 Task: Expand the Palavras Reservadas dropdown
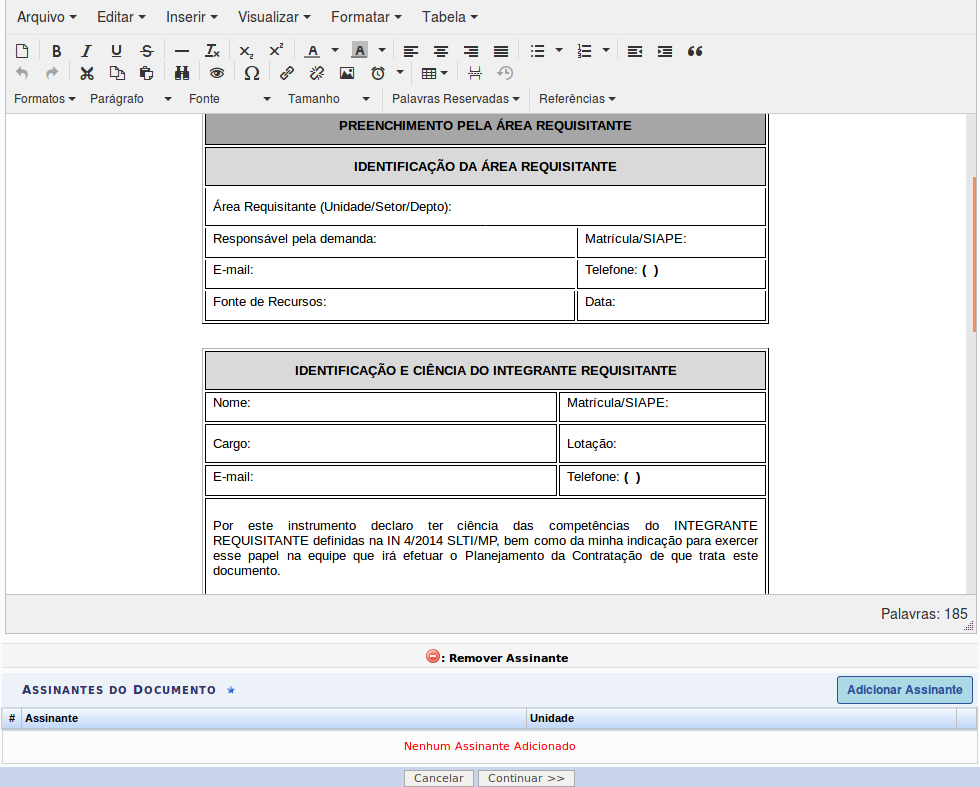[x=455, y=99]
